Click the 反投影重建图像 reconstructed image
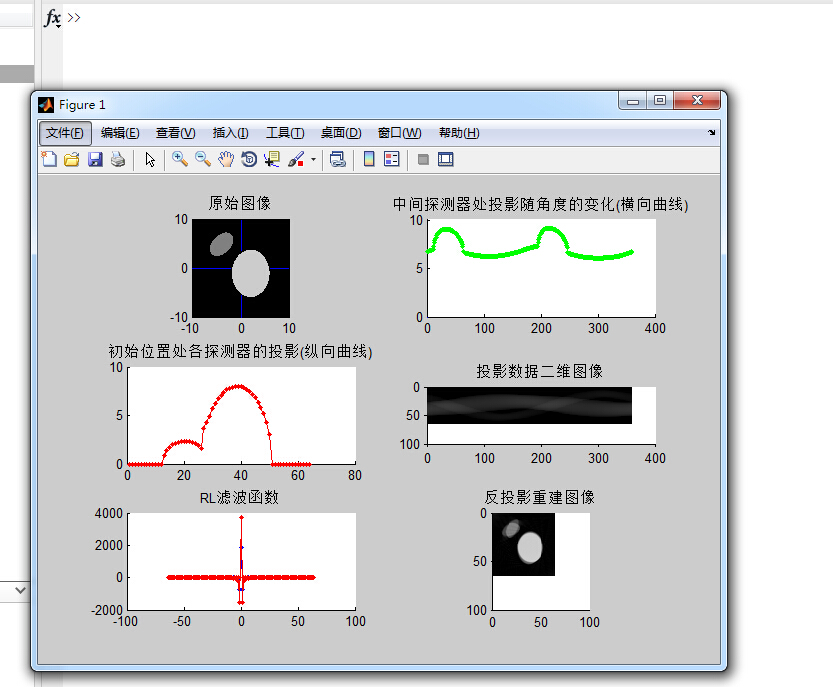Image resolution: width=833 pixels, height=687 pixels. coord(524,544)
